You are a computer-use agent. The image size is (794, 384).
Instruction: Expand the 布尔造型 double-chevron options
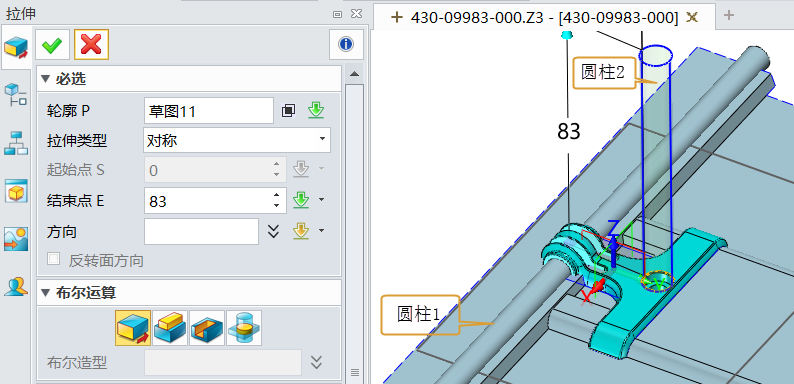coord(316,362)
